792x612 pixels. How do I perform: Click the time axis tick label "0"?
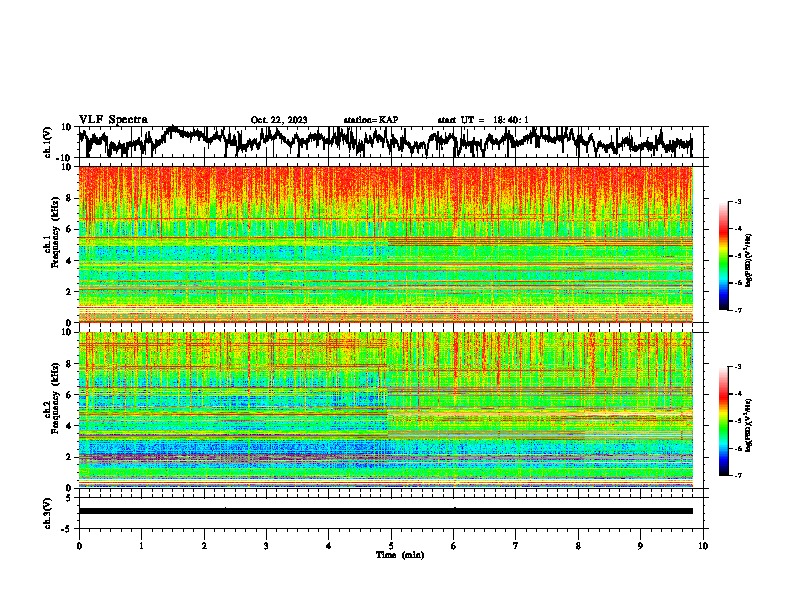[79, 546]
